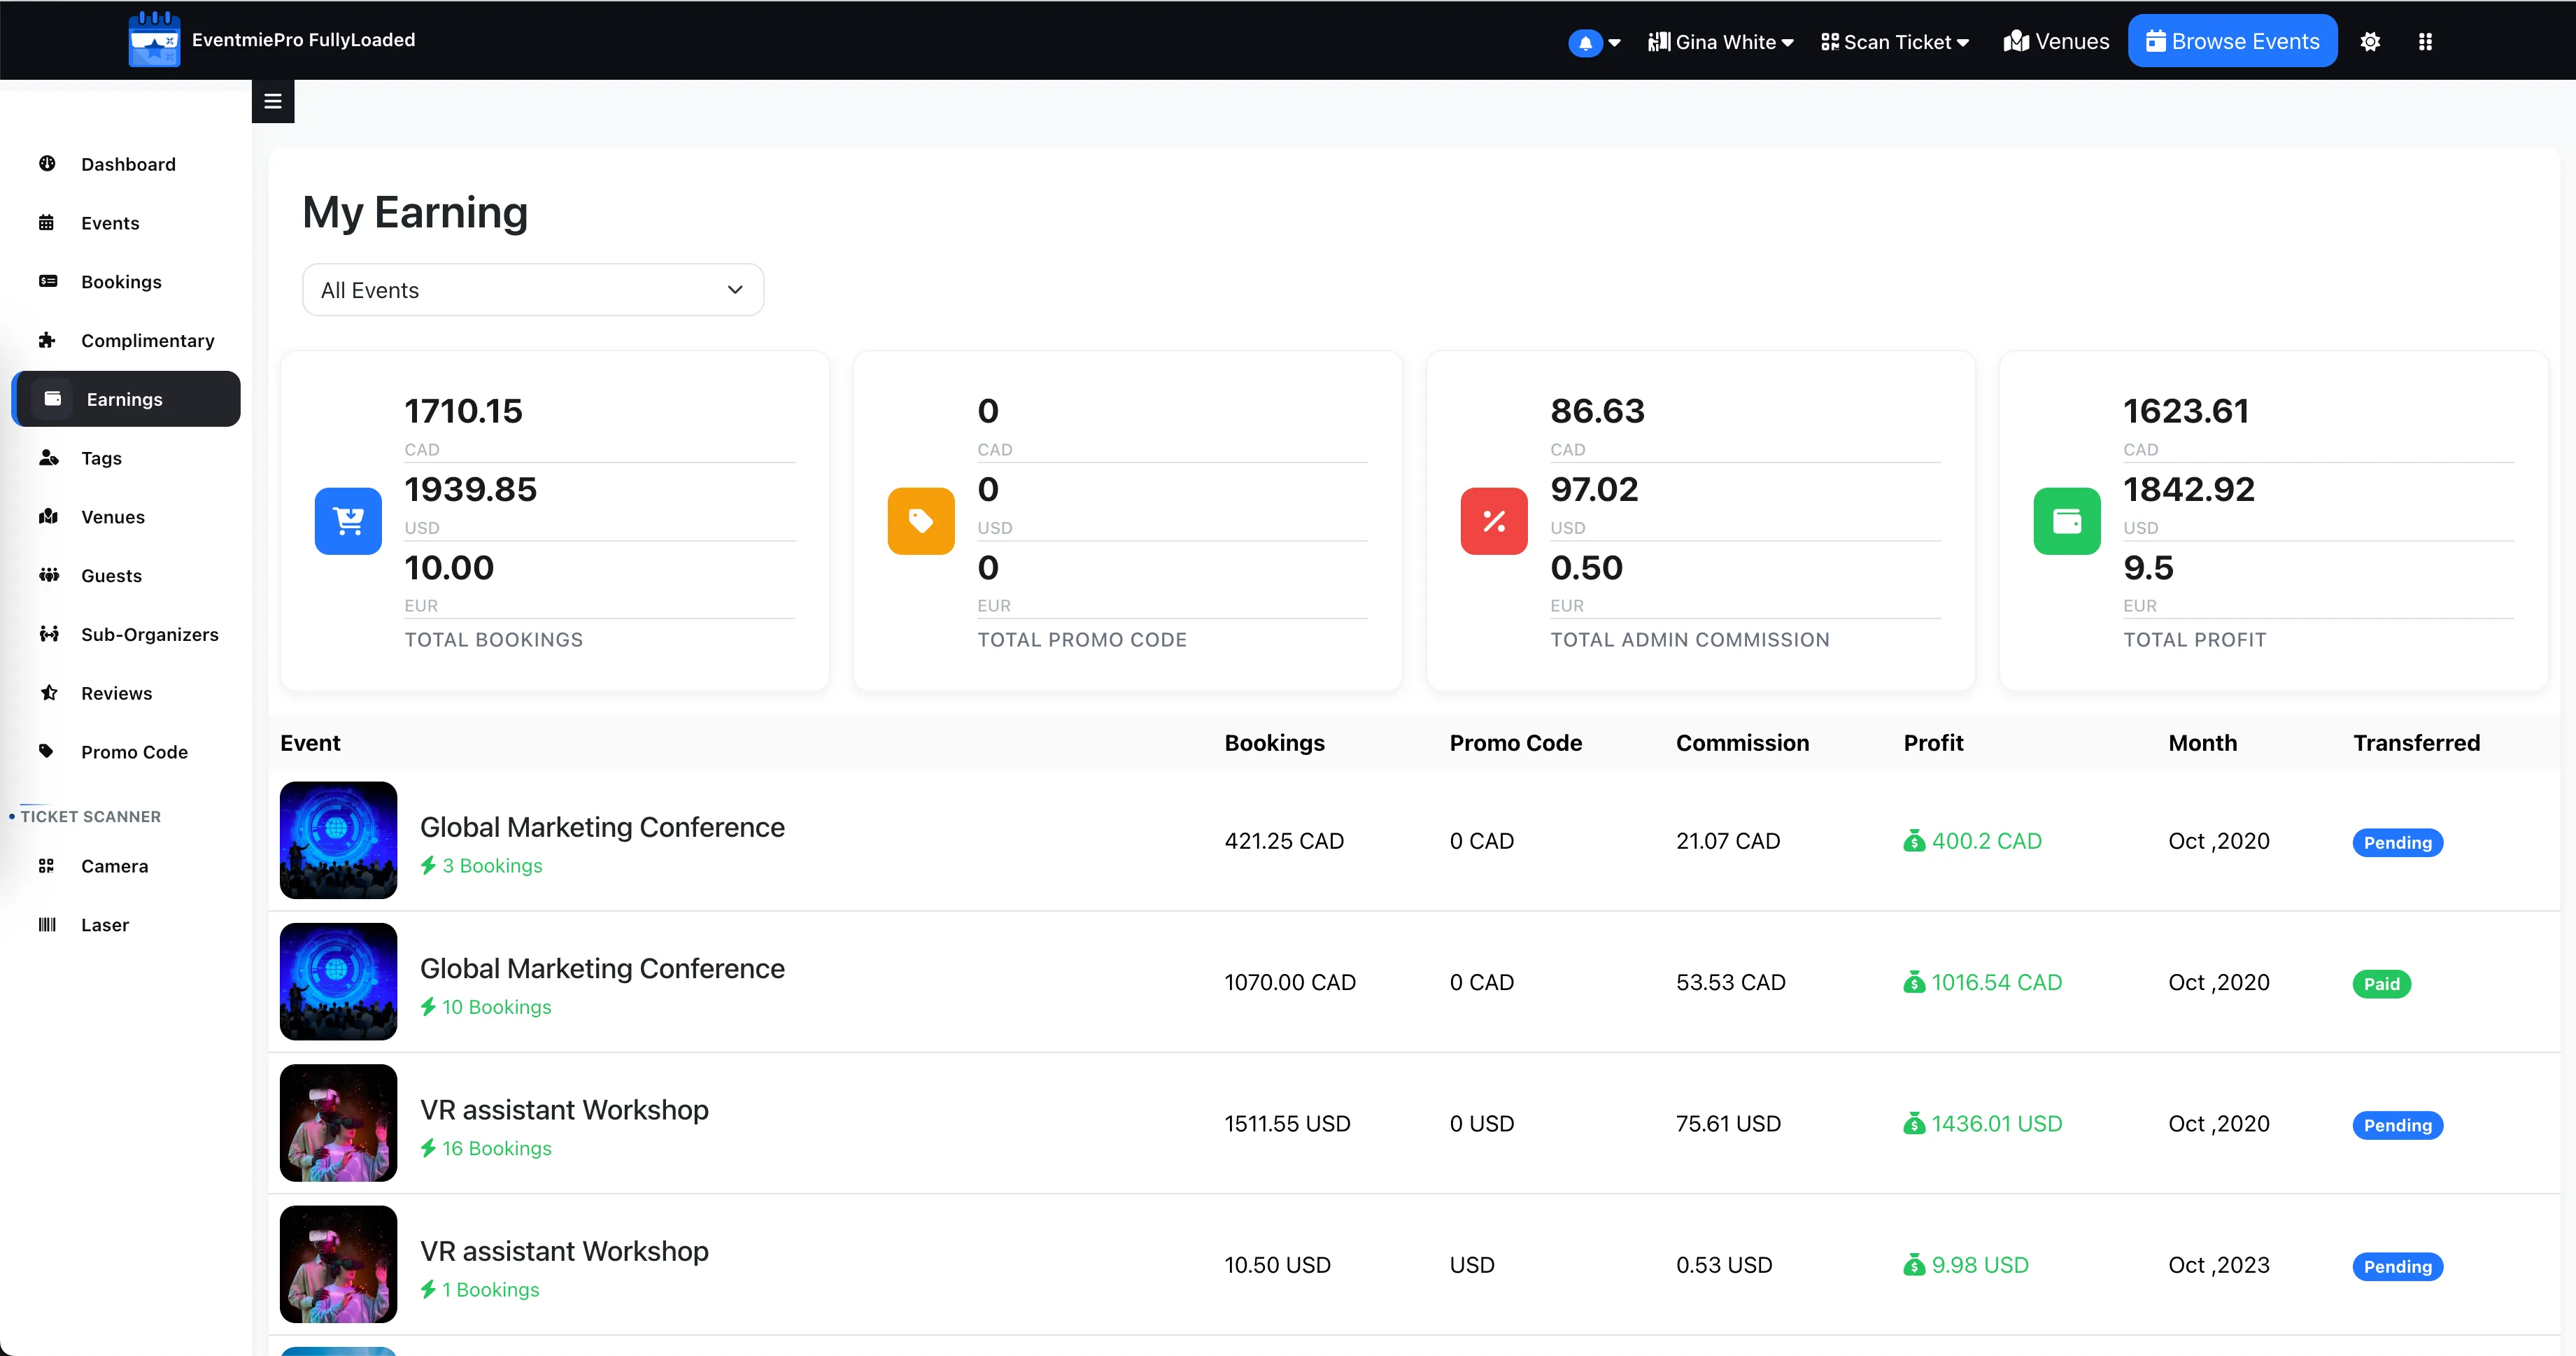Click Paid badge on Global Marketing Conference
Screen dimensions: 2576x1356
pos(2382,984)
